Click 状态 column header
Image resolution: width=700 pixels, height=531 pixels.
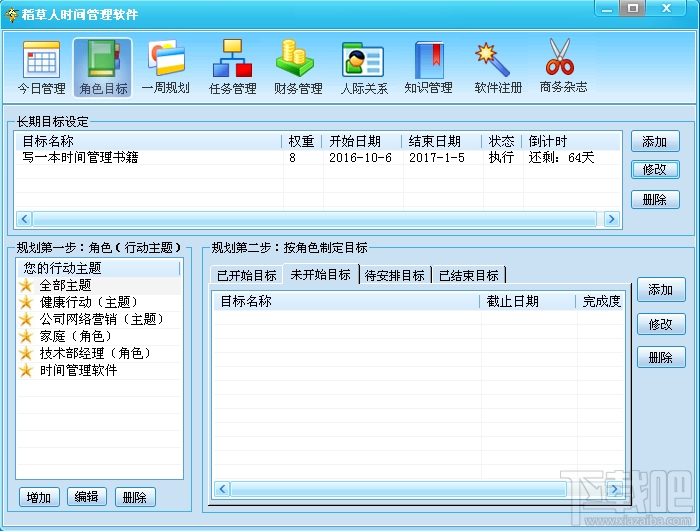pos(501,142)
